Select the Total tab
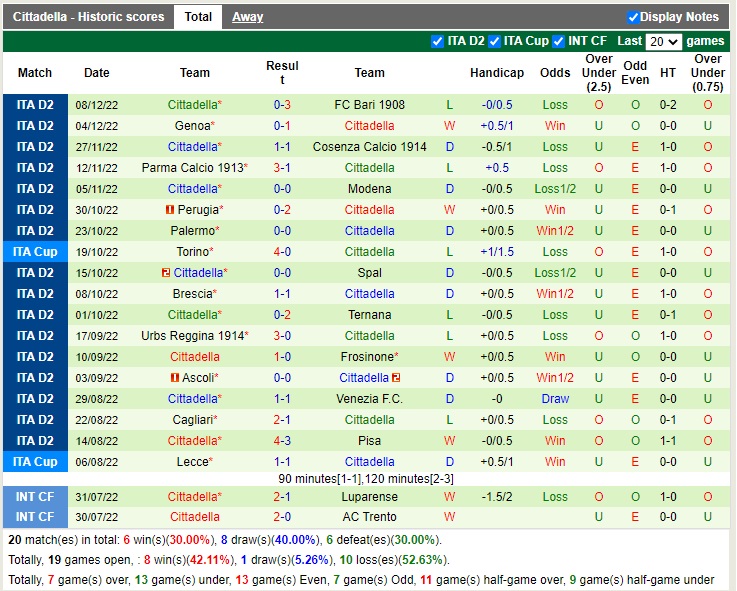Viewport: 737px width, 591px height. coord(198,17)
